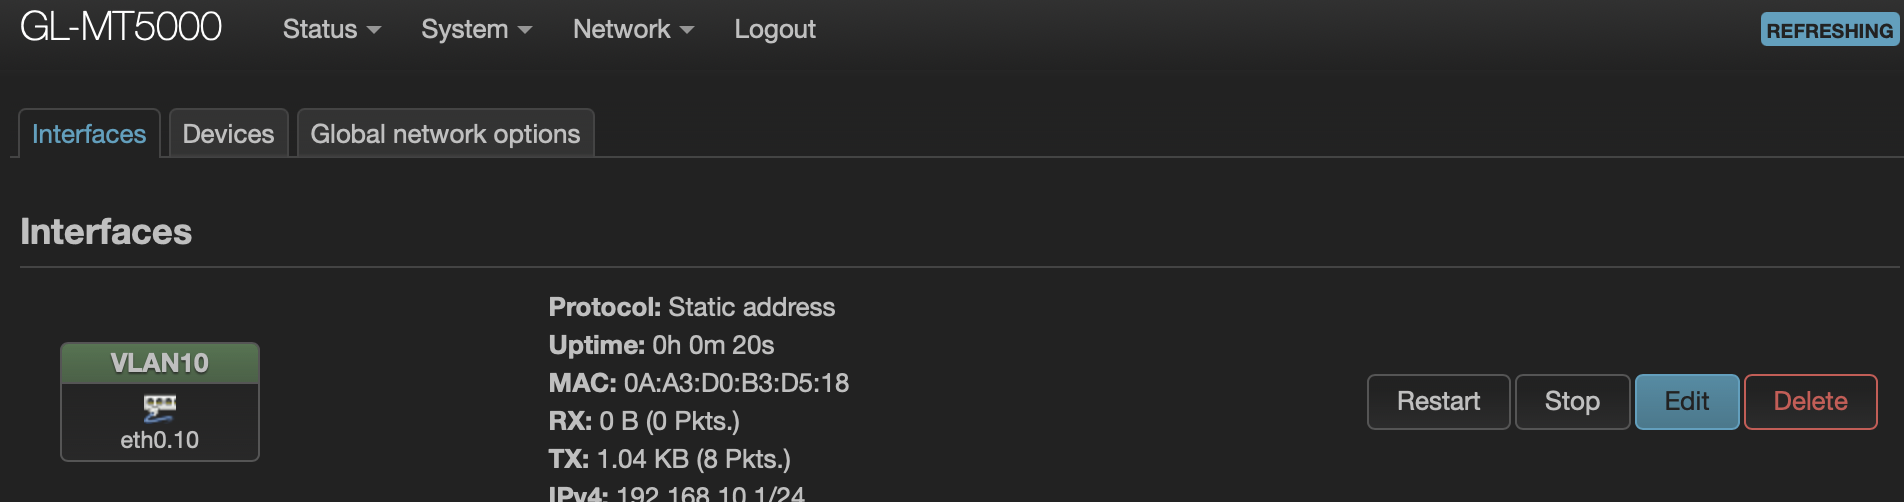Open the Status dropdown menu

click(x=331, y=30)
